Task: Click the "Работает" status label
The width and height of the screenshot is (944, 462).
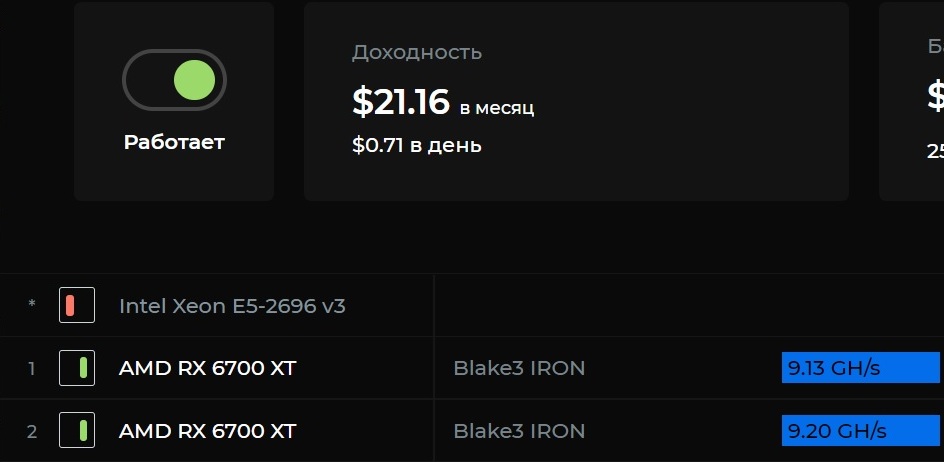Action: pyautogui.click(x=174, y=142)
